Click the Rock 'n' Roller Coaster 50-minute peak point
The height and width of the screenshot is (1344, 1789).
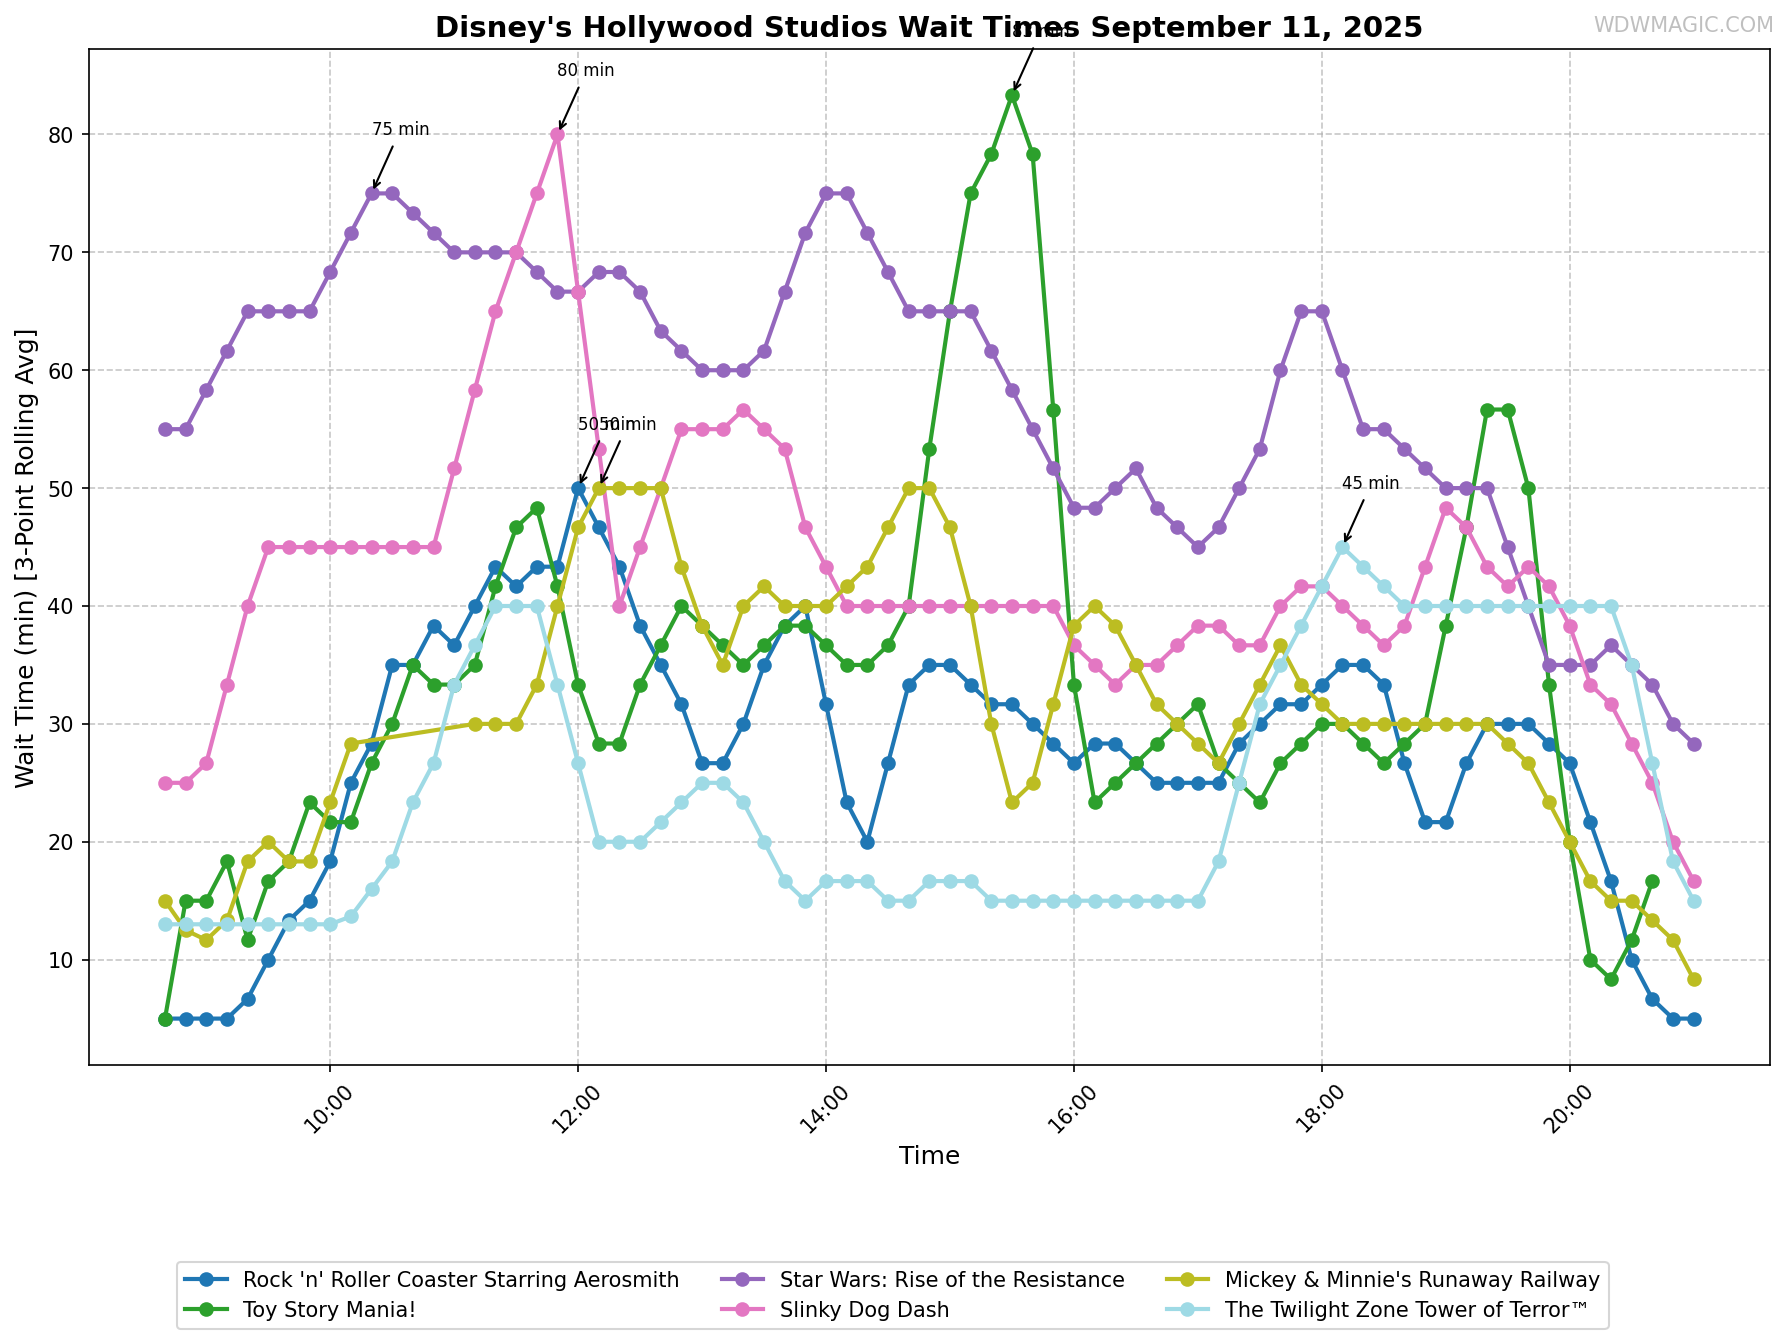tap(578, 488)
